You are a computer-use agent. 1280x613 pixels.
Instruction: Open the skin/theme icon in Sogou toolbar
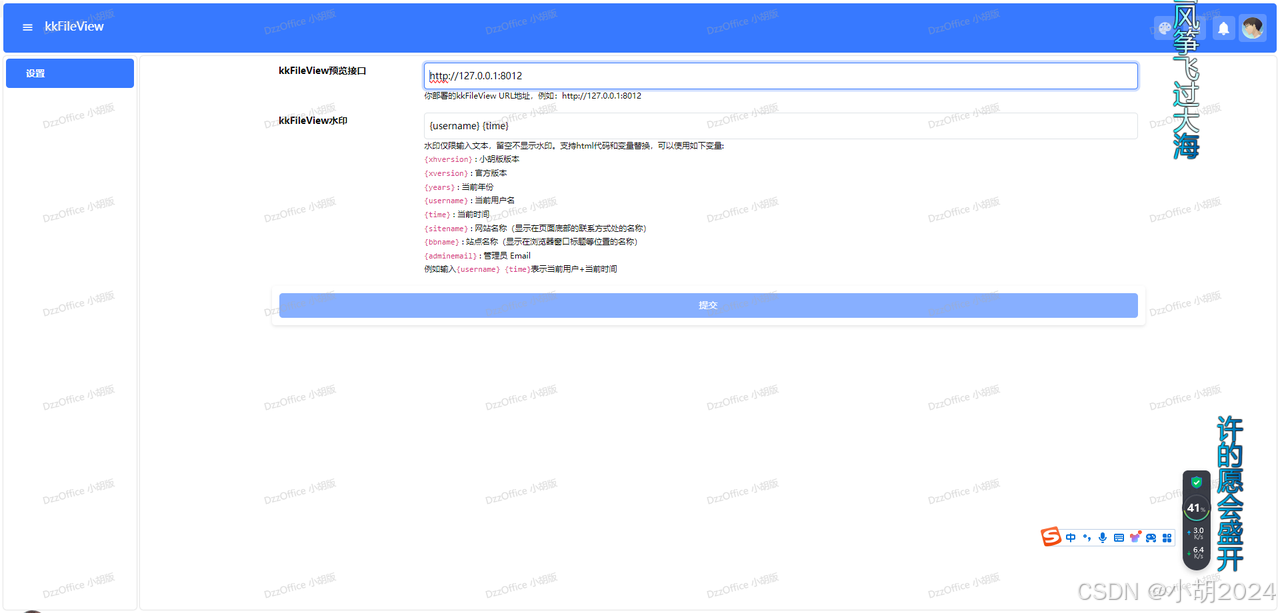1135,536
